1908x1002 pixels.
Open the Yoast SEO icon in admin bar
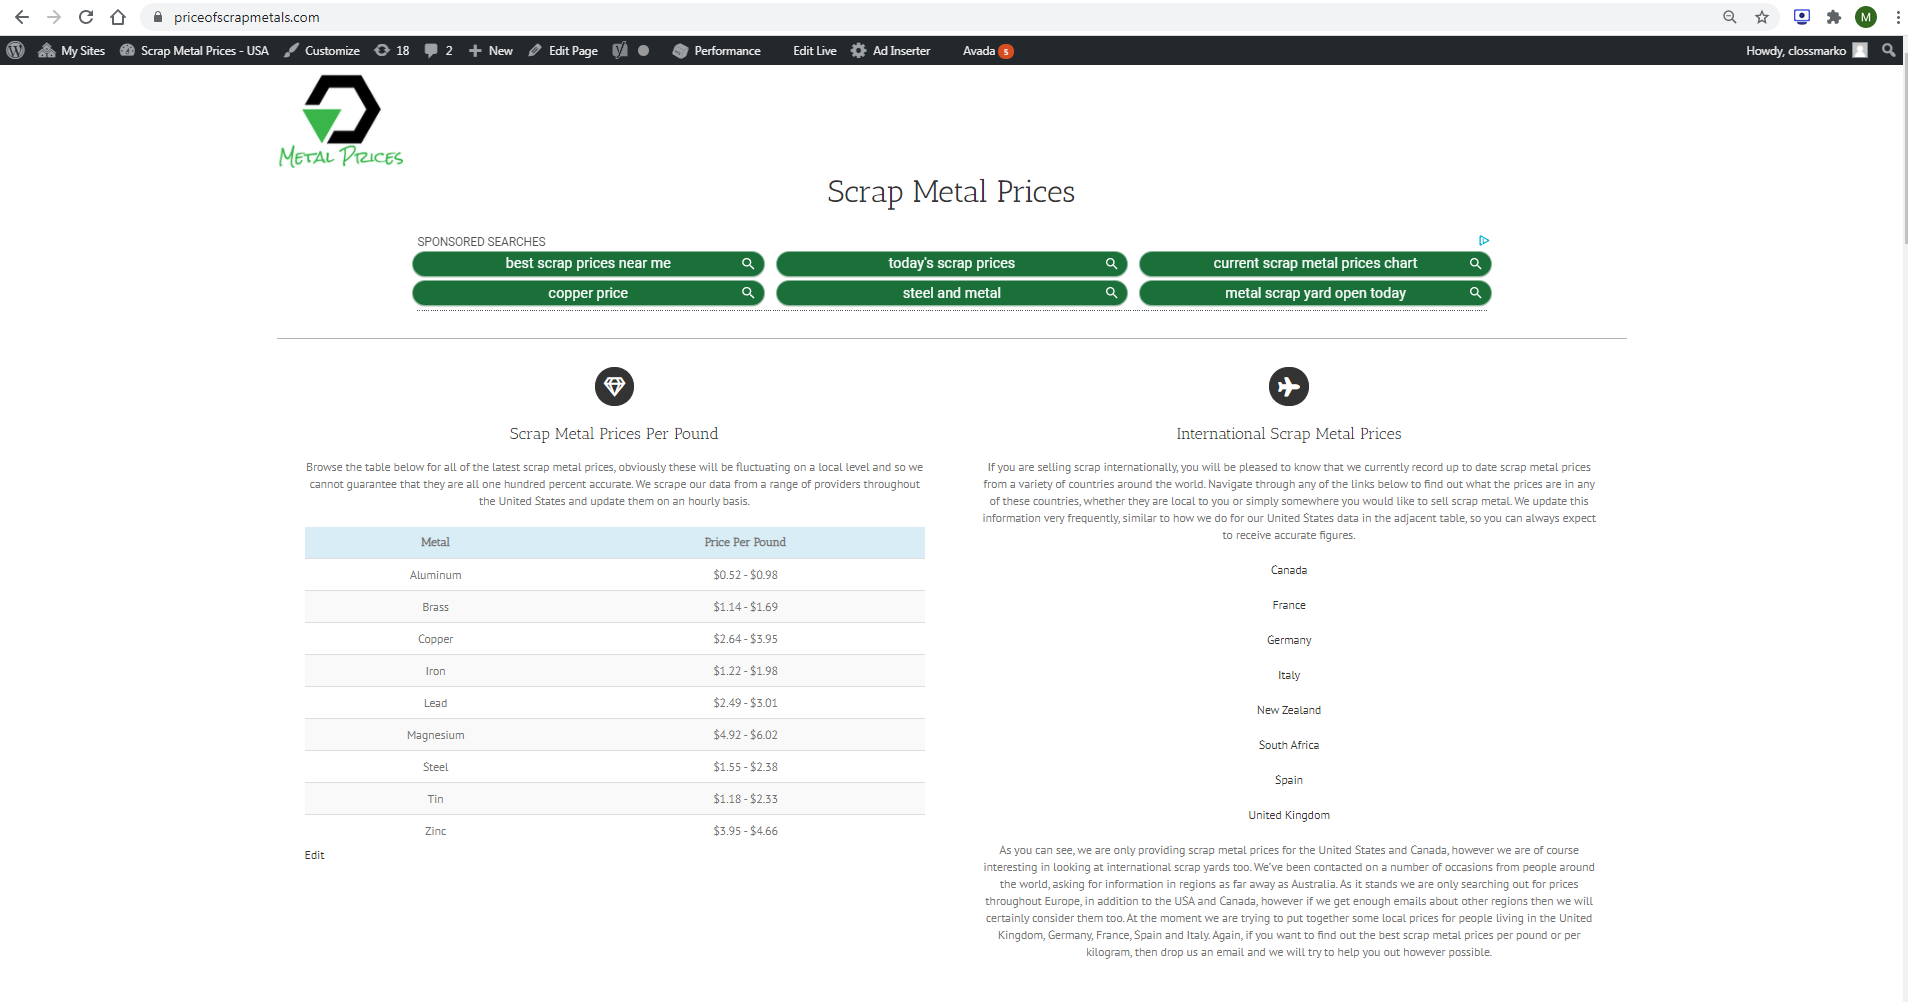point(620,50)
